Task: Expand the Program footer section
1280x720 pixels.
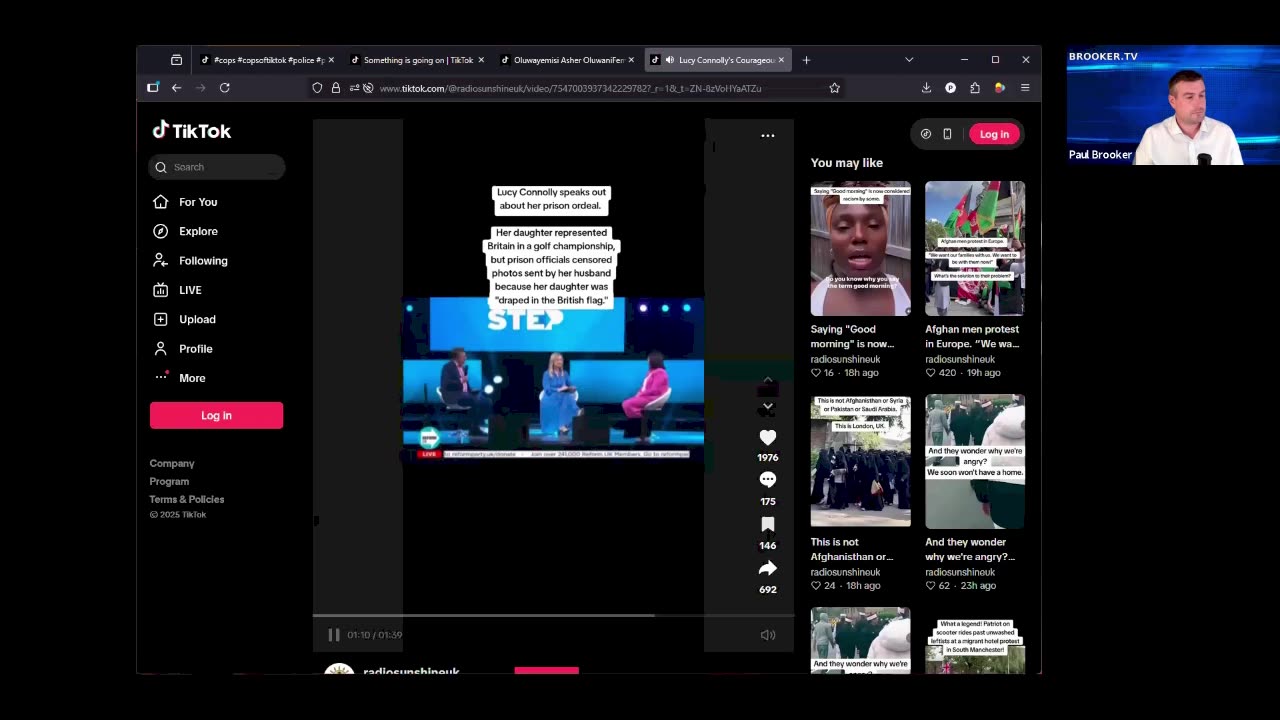Action: click(x=169, y=481)
